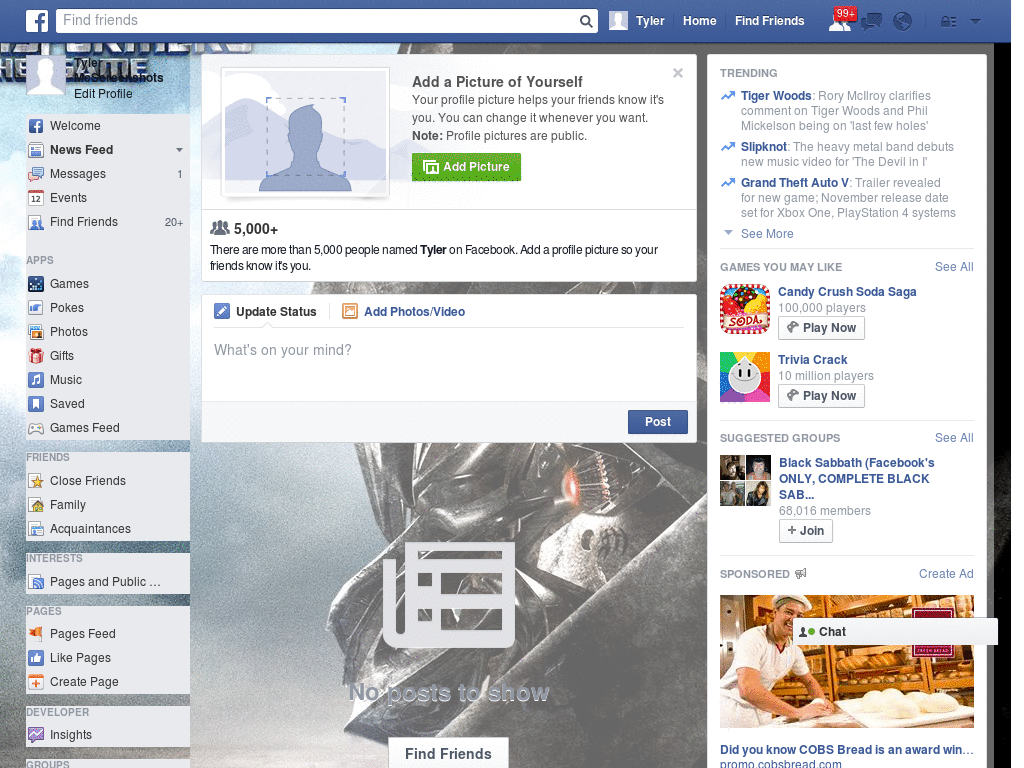Dismiss the Add a Picture prompt

pyautogui.click(x=678, y=73)
